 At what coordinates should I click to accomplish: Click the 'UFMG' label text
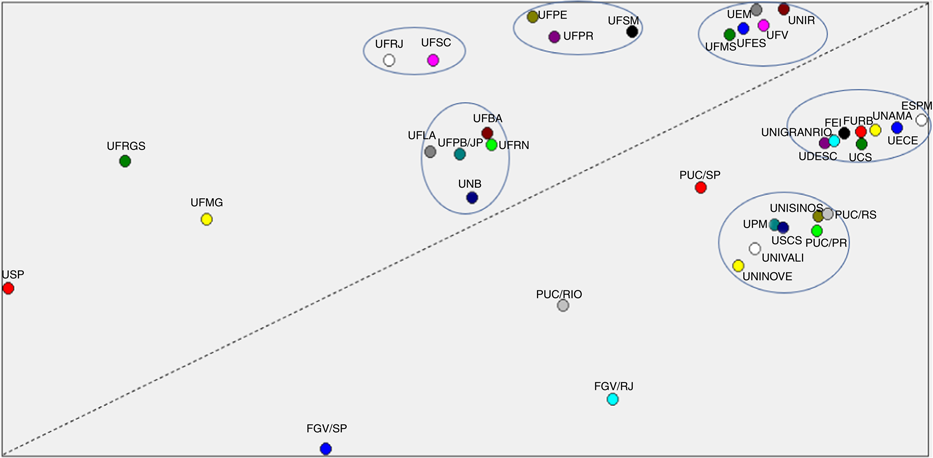(207, 203)
